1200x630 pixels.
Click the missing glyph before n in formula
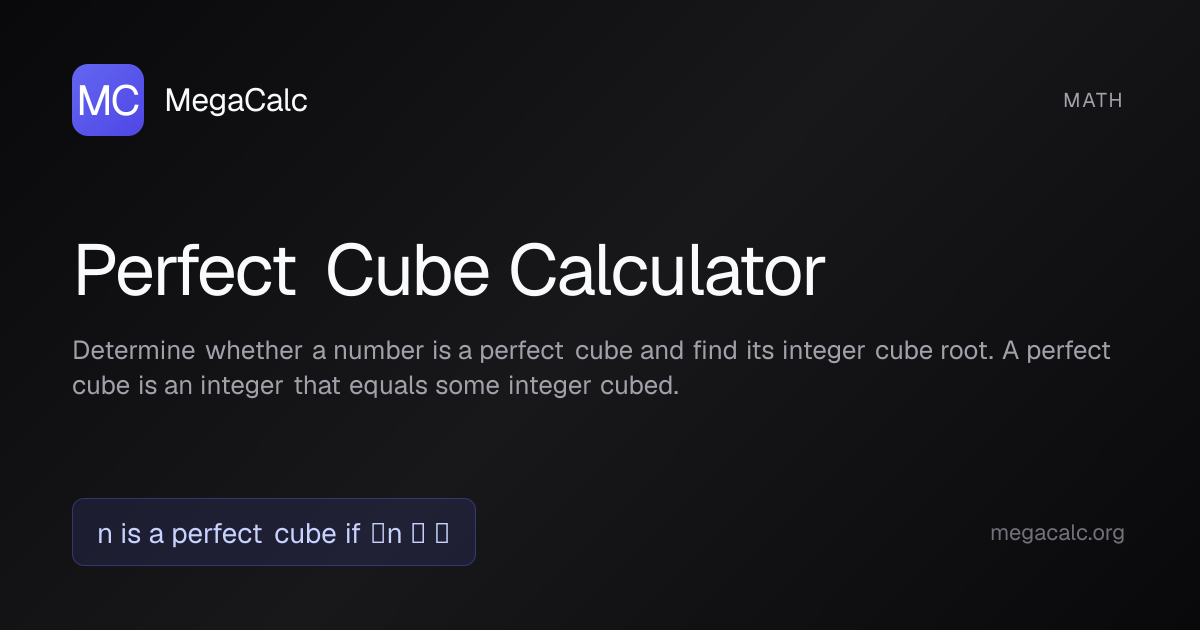pos(377,533)
